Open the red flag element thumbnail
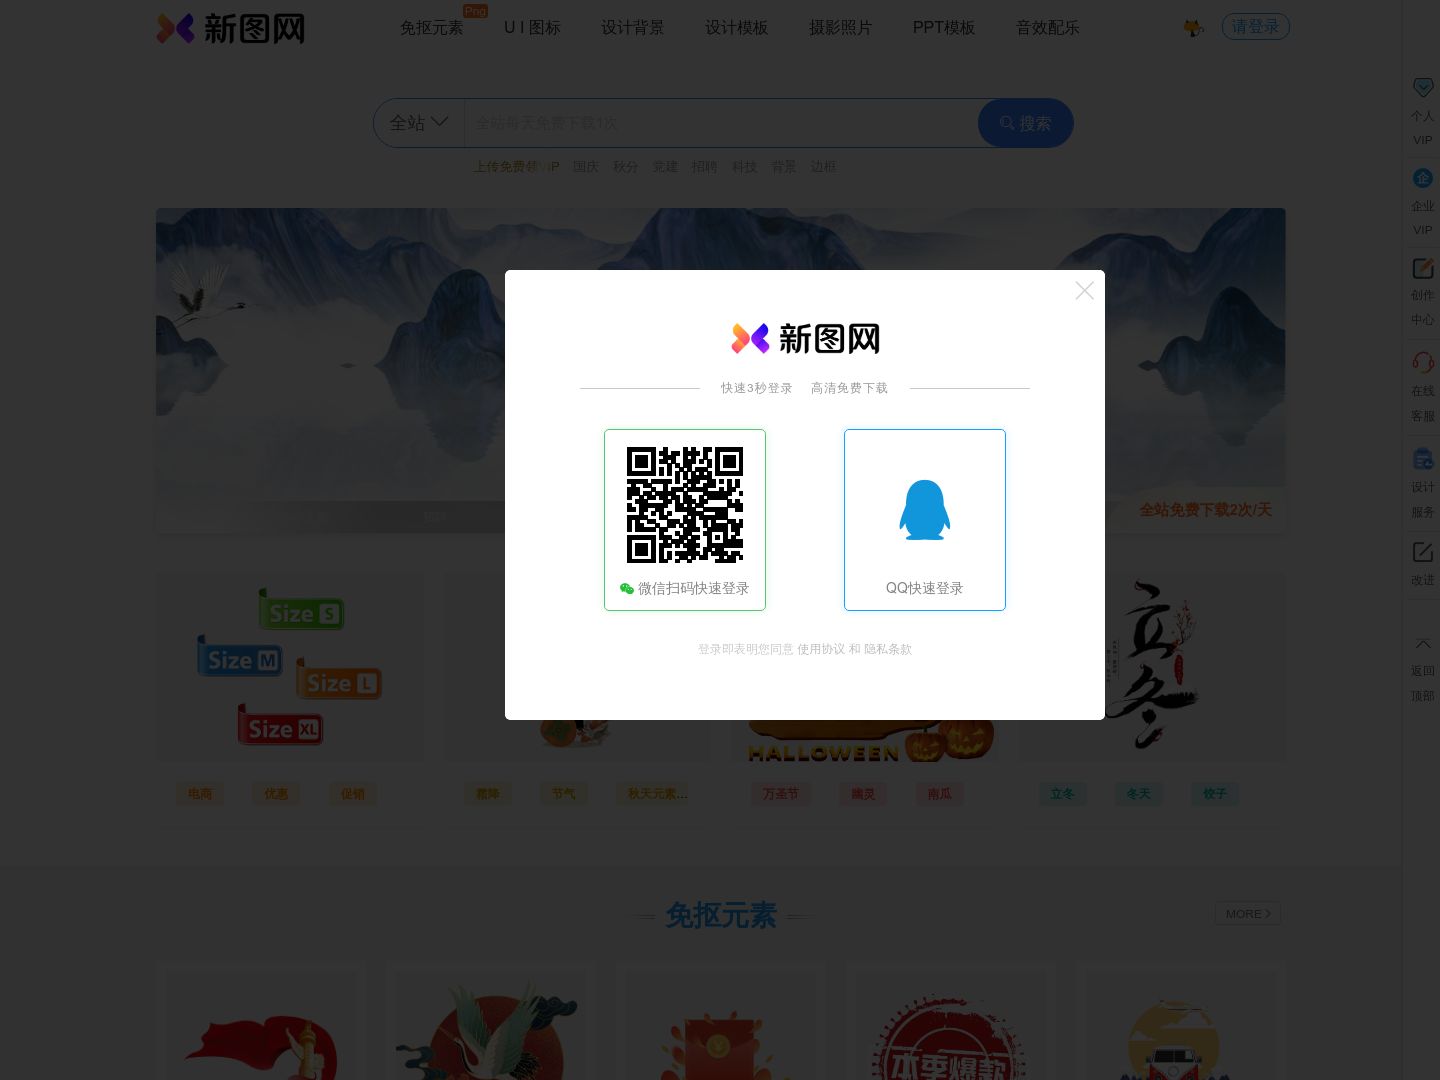This screenshot has height=1080, width=1440. click(261, 1022)
